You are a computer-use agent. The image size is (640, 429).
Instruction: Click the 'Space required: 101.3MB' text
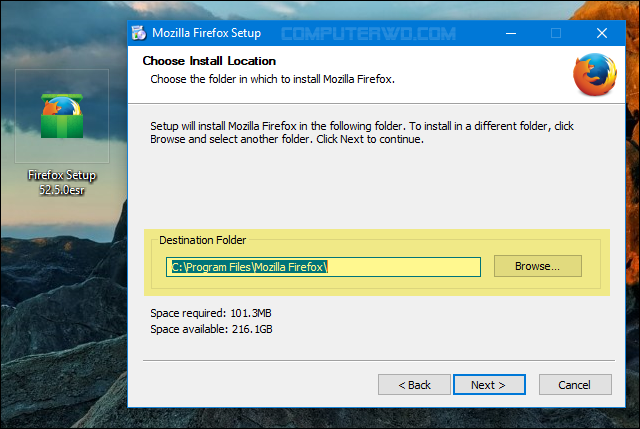pyautogui.click(x=211, y=313)
